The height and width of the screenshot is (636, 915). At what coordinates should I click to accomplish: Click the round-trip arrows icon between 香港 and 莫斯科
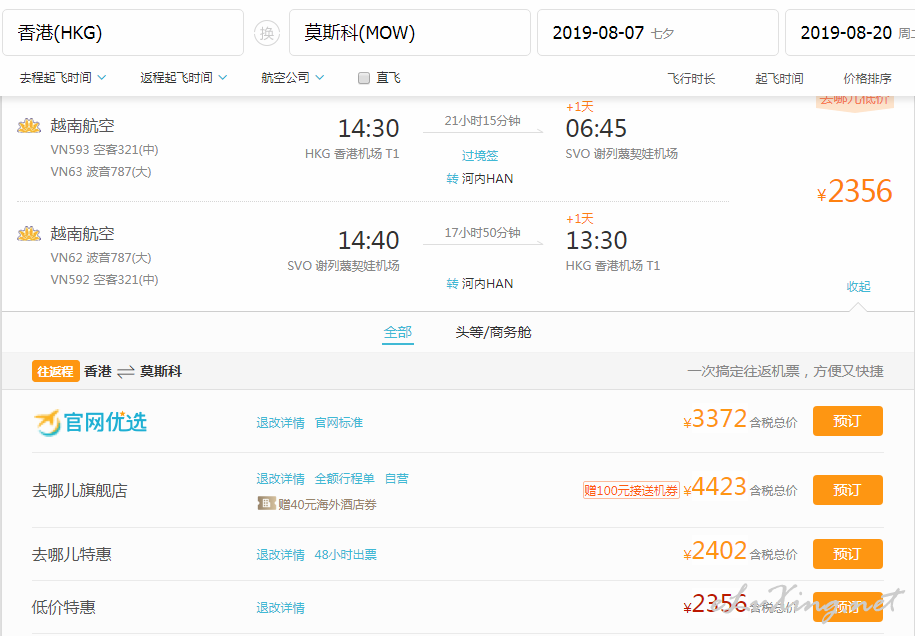(125, 372)
